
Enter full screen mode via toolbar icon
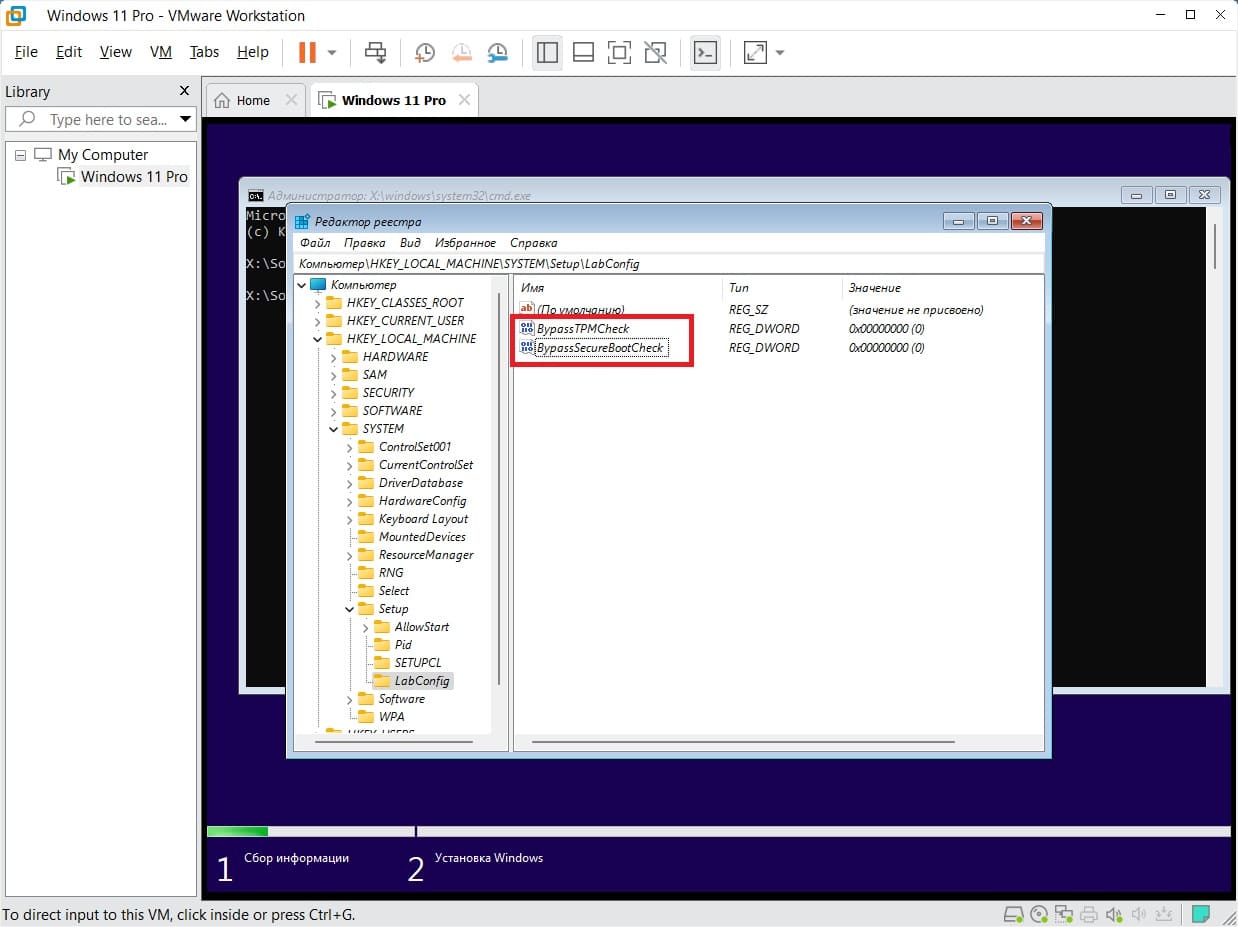(620, 53)
